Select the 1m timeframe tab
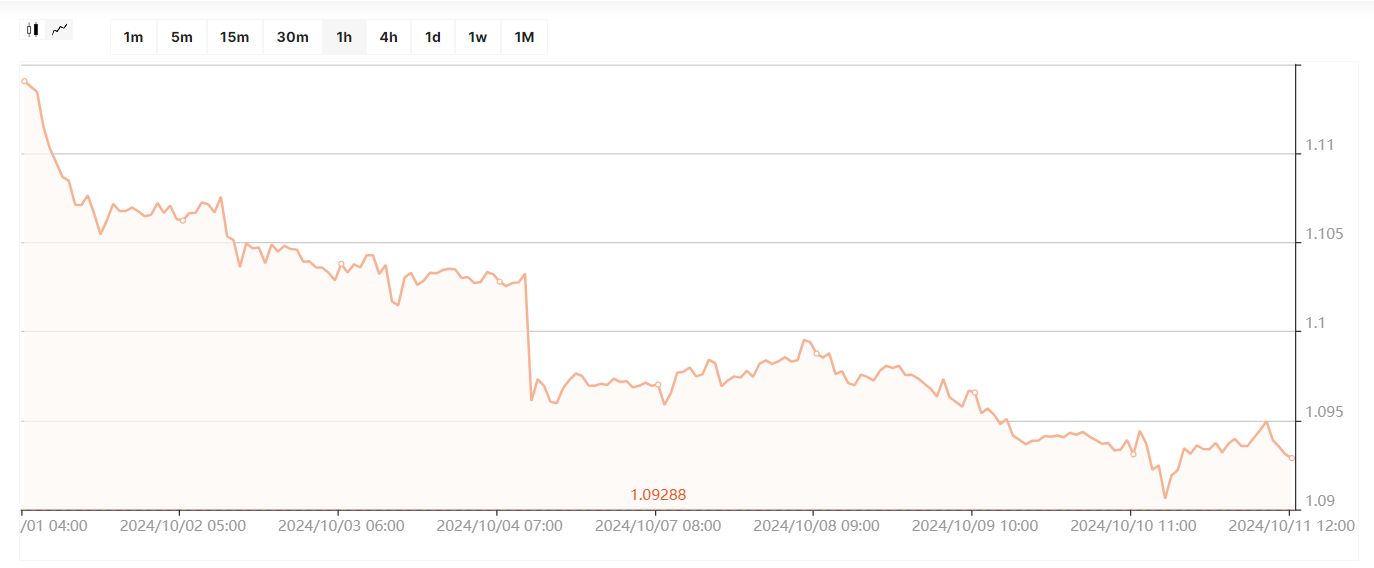Screen dimensions: 1374x568 pyautogui.click(x=133, y=37)
